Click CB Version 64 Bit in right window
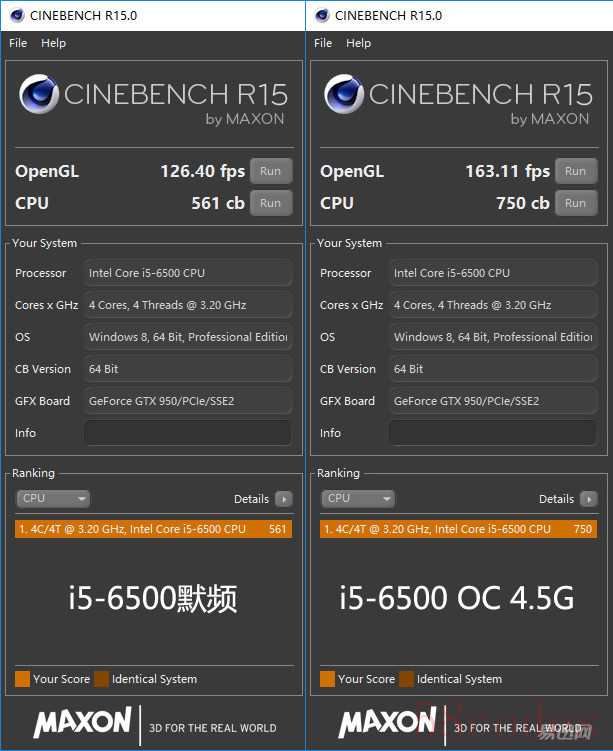This screenshot has width=613, height=751. (x=493, y=369)
